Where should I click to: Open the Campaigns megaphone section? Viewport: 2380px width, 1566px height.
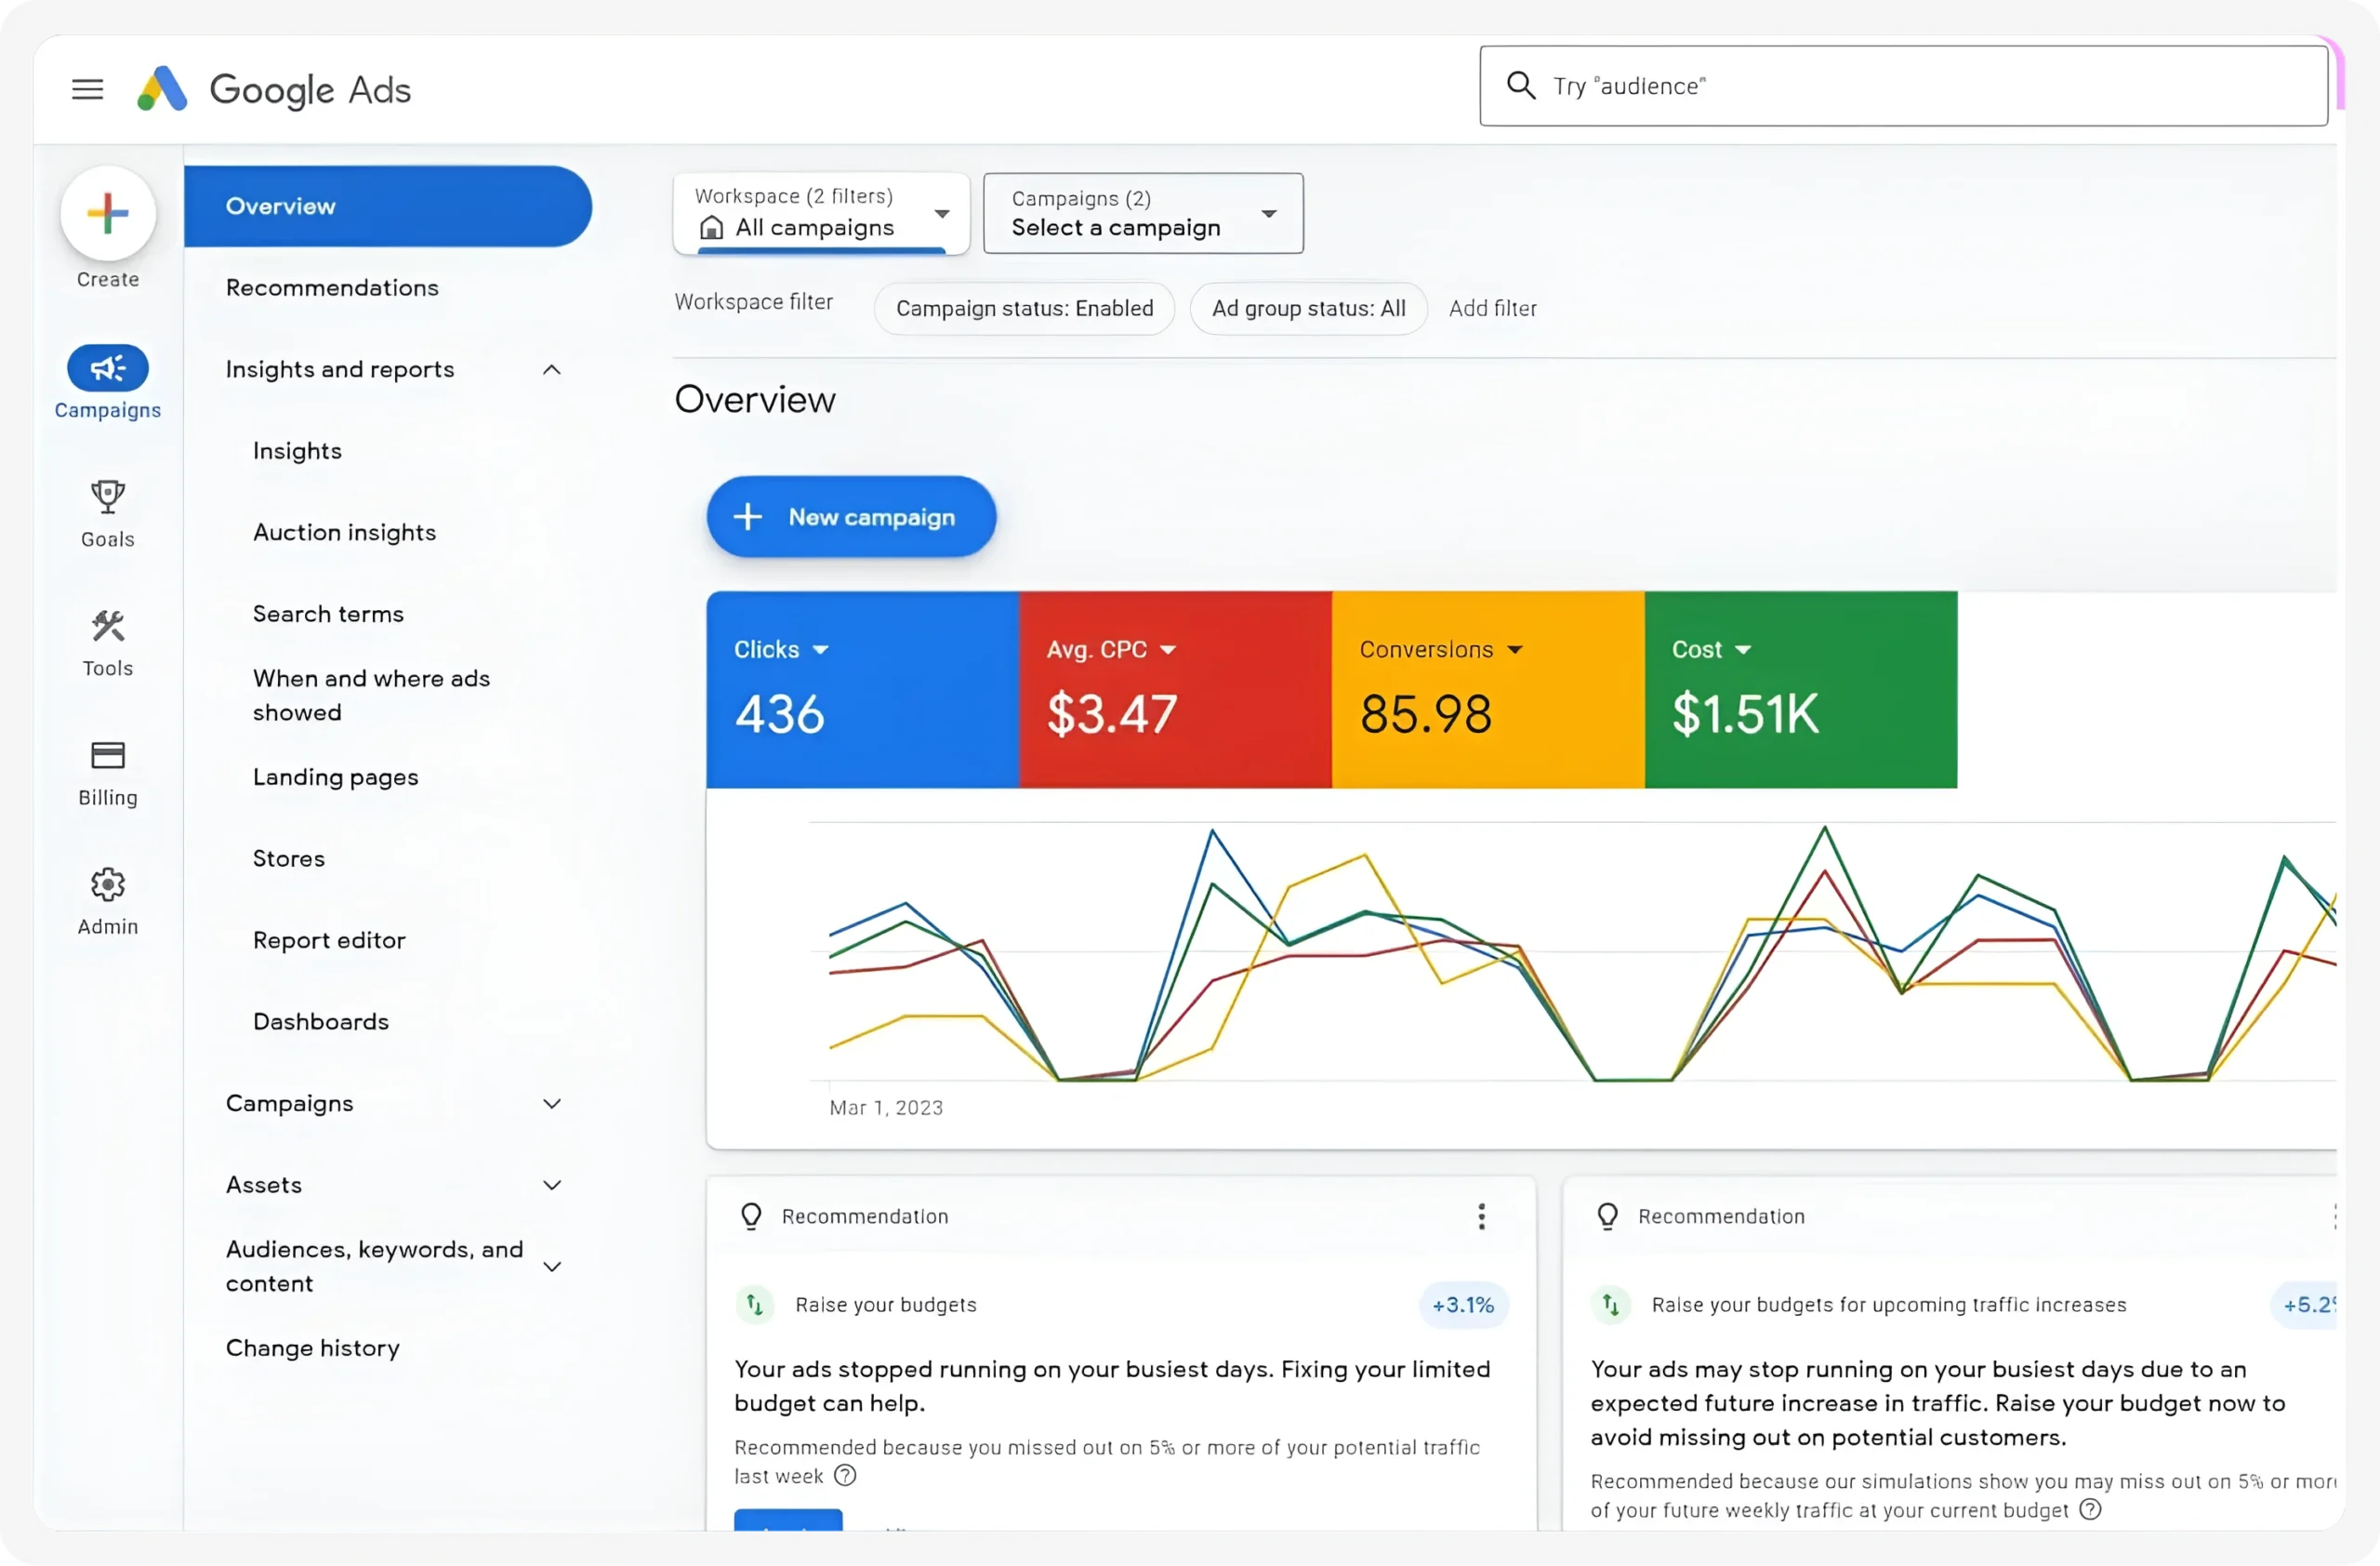click(x=108, y=381)
